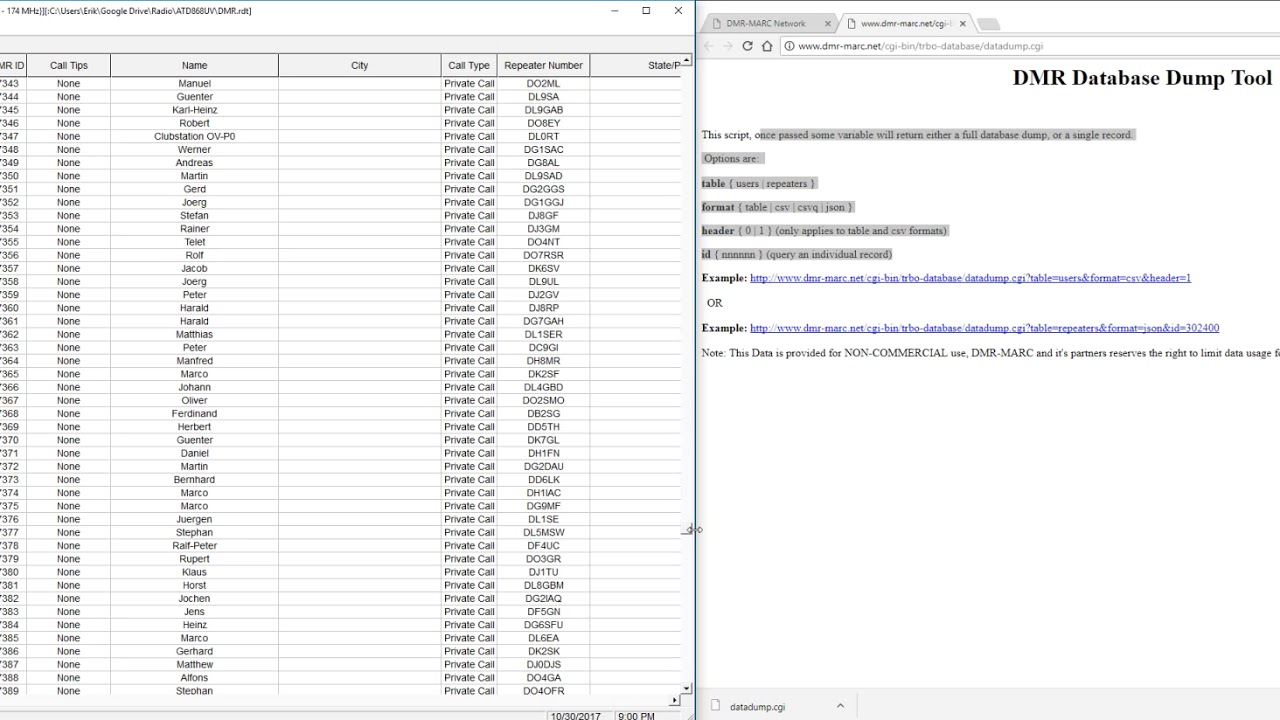Click the DMR Database Dump Tool heading
This screenshot has height=720, width=1280.
1142,78
